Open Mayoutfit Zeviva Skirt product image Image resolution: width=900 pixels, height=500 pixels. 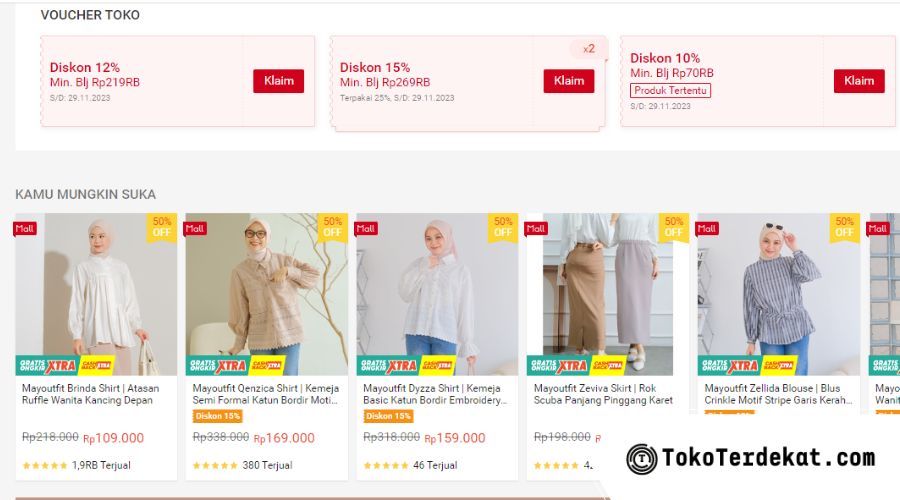tap(608, 294)
